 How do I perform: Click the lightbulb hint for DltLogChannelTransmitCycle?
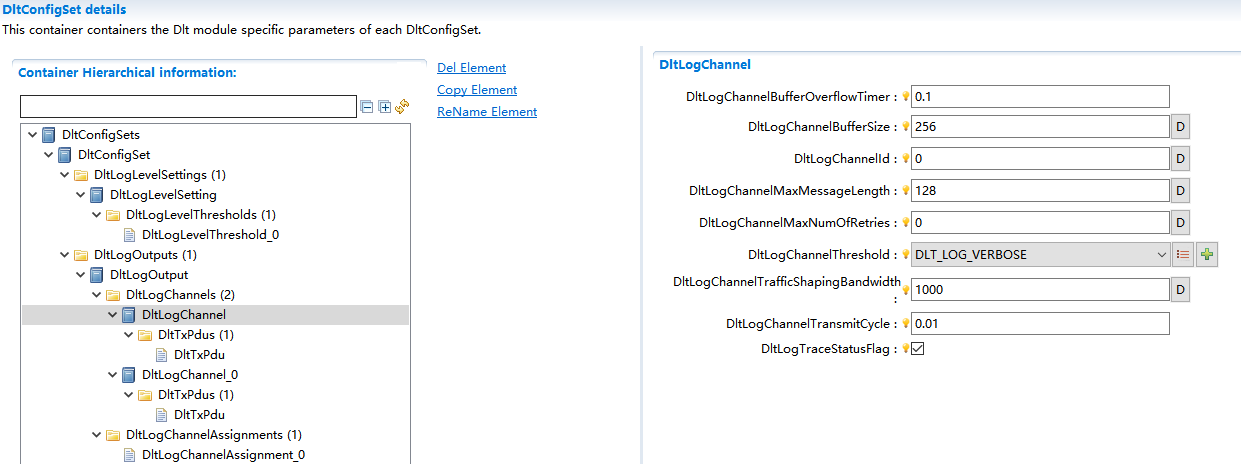[x=906, y=324]
